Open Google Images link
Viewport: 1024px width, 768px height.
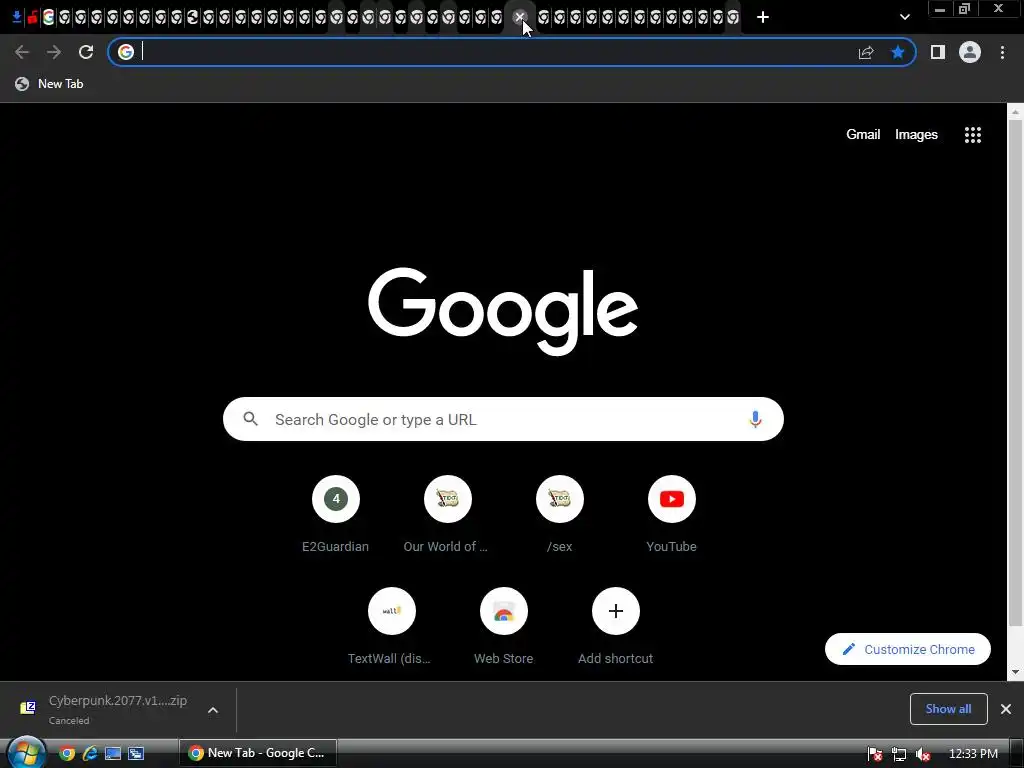916,135
